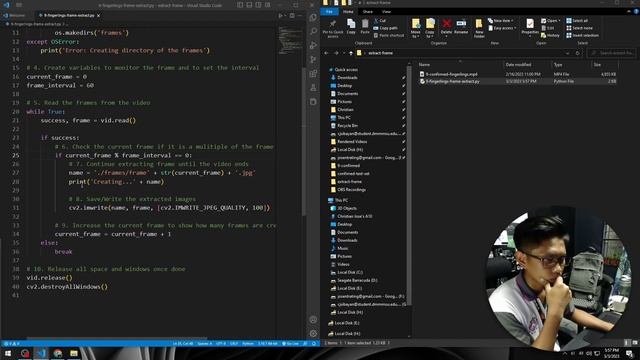Viewport: 640px width, 360px height.
Task: Click Select none in ribbon
Action: [x=579, y=28]
